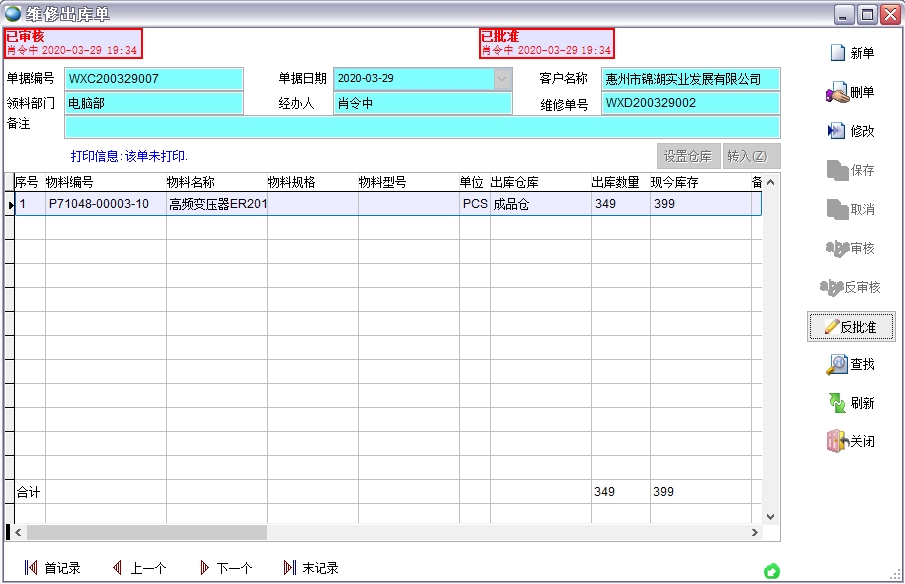This screenshot has width=905, height=584.
Task: Click the green status icon at bottom right
Action: click(x=771, y=569)
